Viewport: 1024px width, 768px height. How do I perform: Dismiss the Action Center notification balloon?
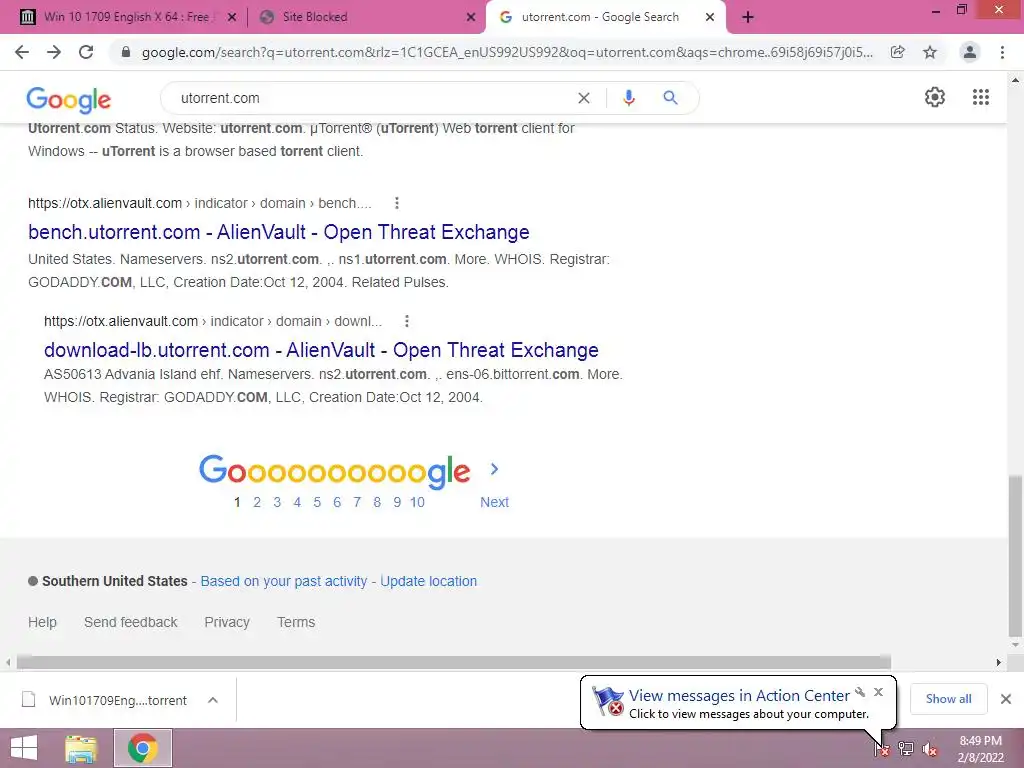[x=878, y=692]
